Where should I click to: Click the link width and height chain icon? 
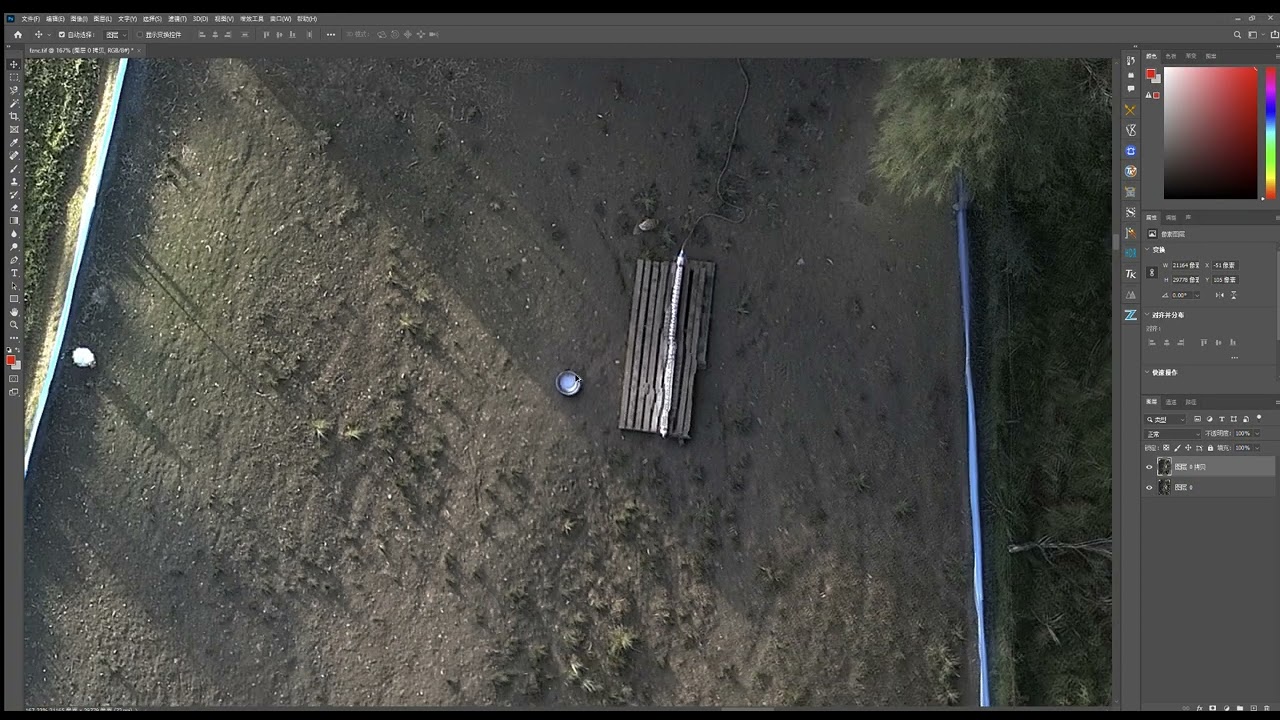point(1152,272)
